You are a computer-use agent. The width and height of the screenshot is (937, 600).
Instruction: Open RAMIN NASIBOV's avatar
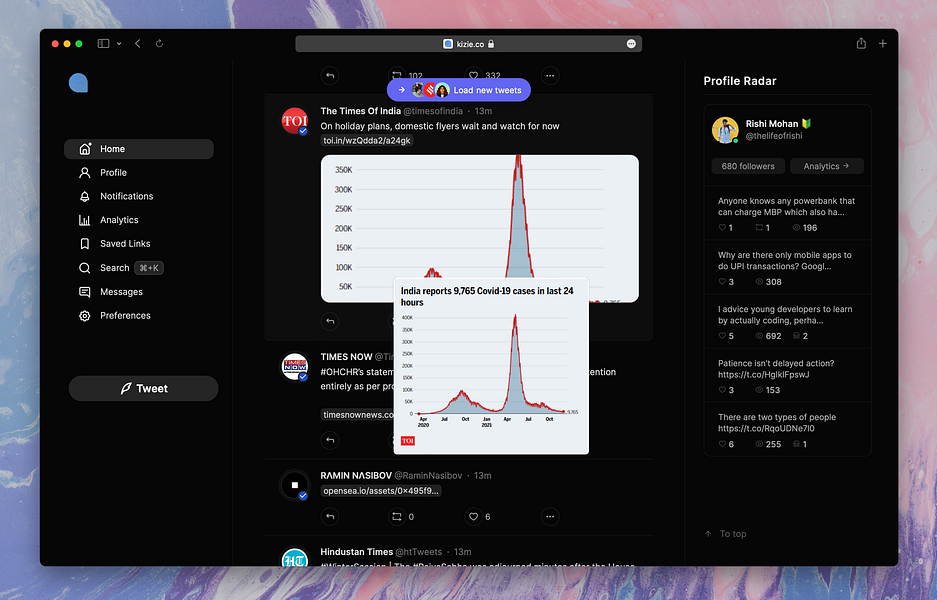click(x=295, y=485)
